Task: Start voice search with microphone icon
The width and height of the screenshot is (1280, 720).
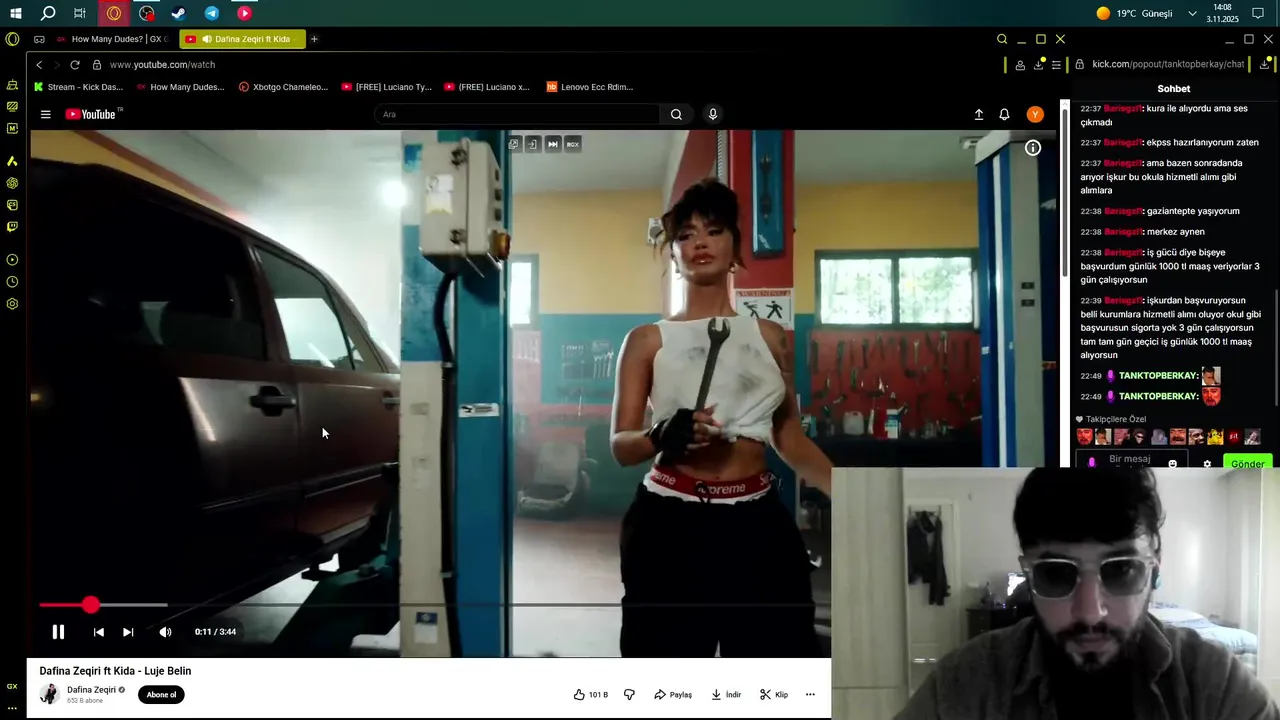Action: [x=713, y=114]
